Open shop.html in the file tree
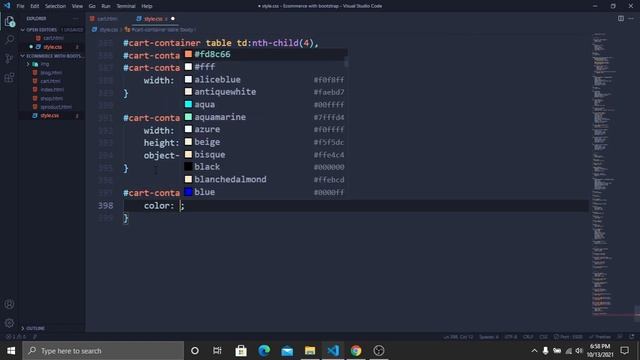Viewport: 640px width, 360px height. coord(51,98)
